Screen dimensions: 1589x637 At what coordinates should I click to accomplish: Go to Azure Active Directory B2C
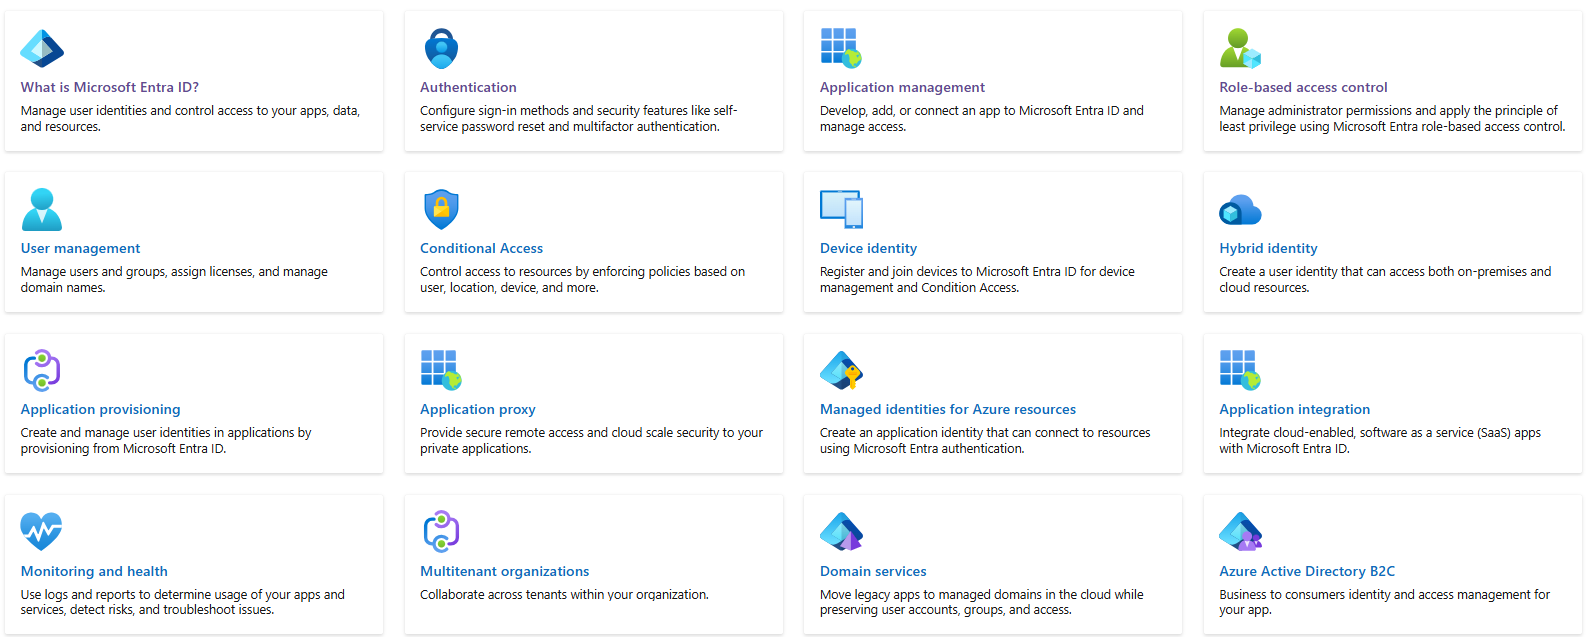click(x=1307, y=571)
